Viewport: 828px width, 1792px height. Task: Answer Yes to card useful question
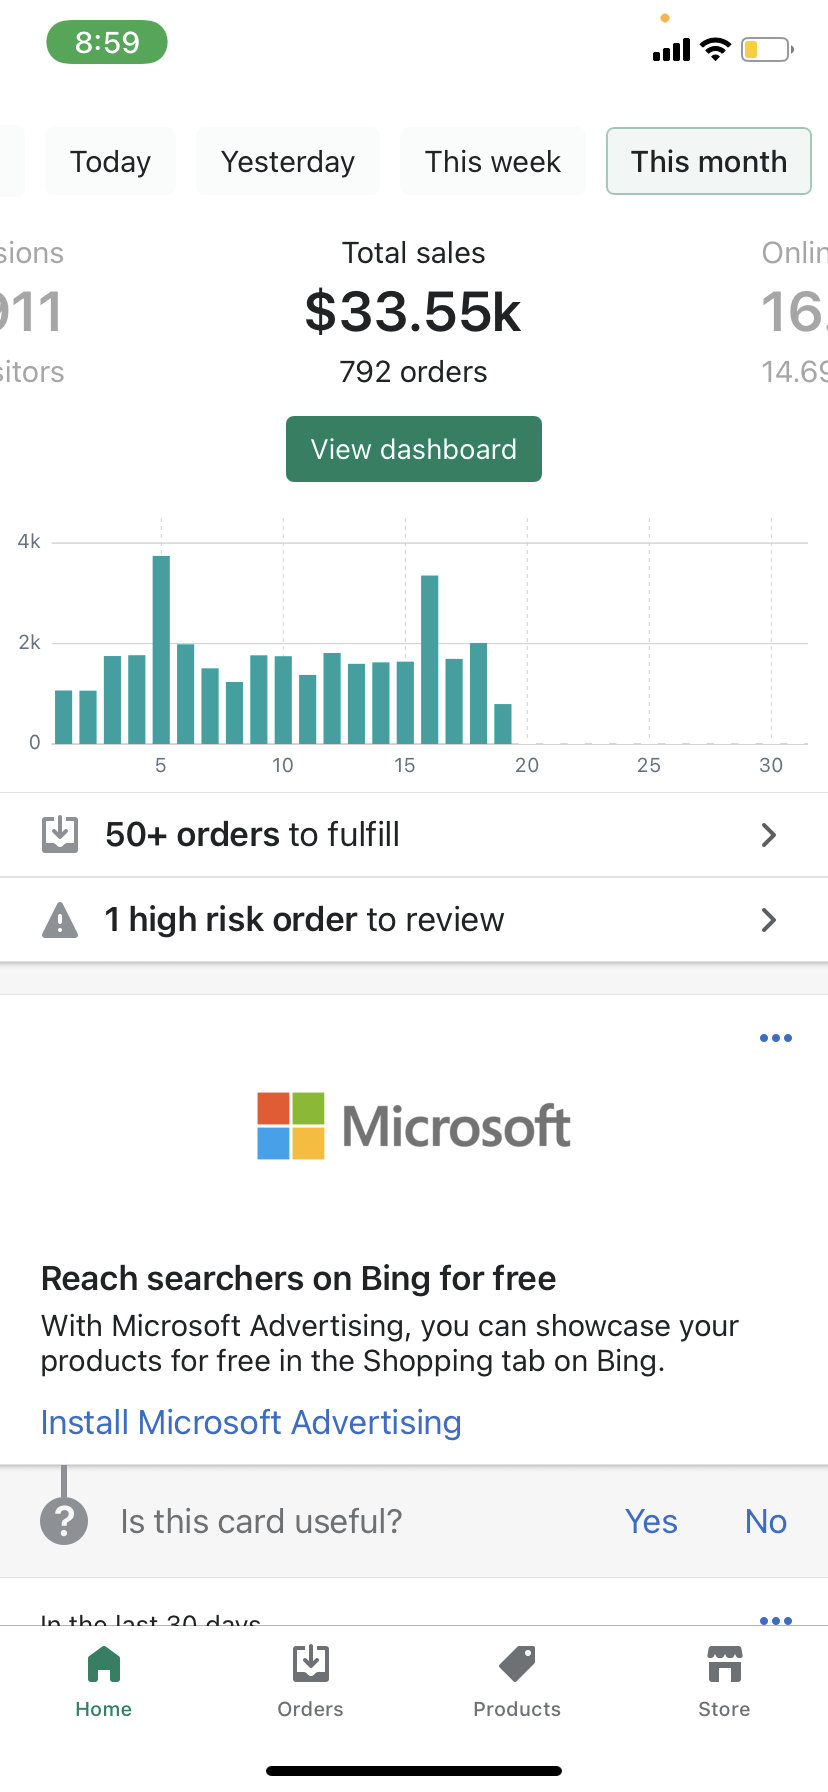coord(651,1521)
